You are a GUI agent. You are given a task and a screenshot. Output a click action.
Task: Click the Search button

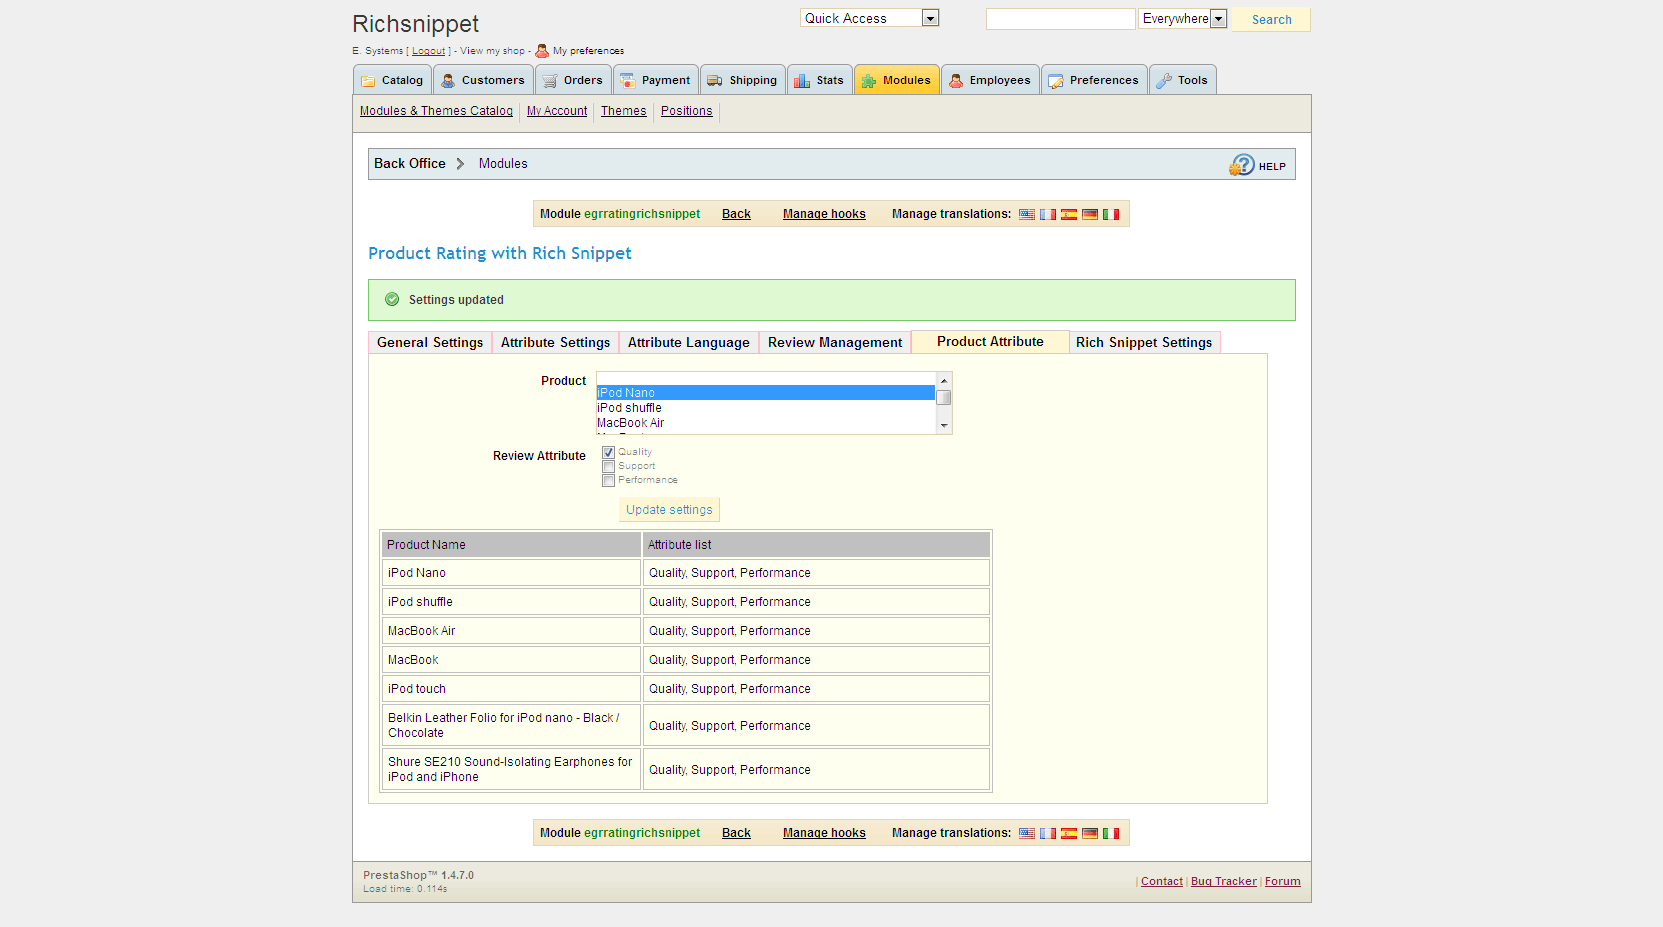[x=1271, y=19]
